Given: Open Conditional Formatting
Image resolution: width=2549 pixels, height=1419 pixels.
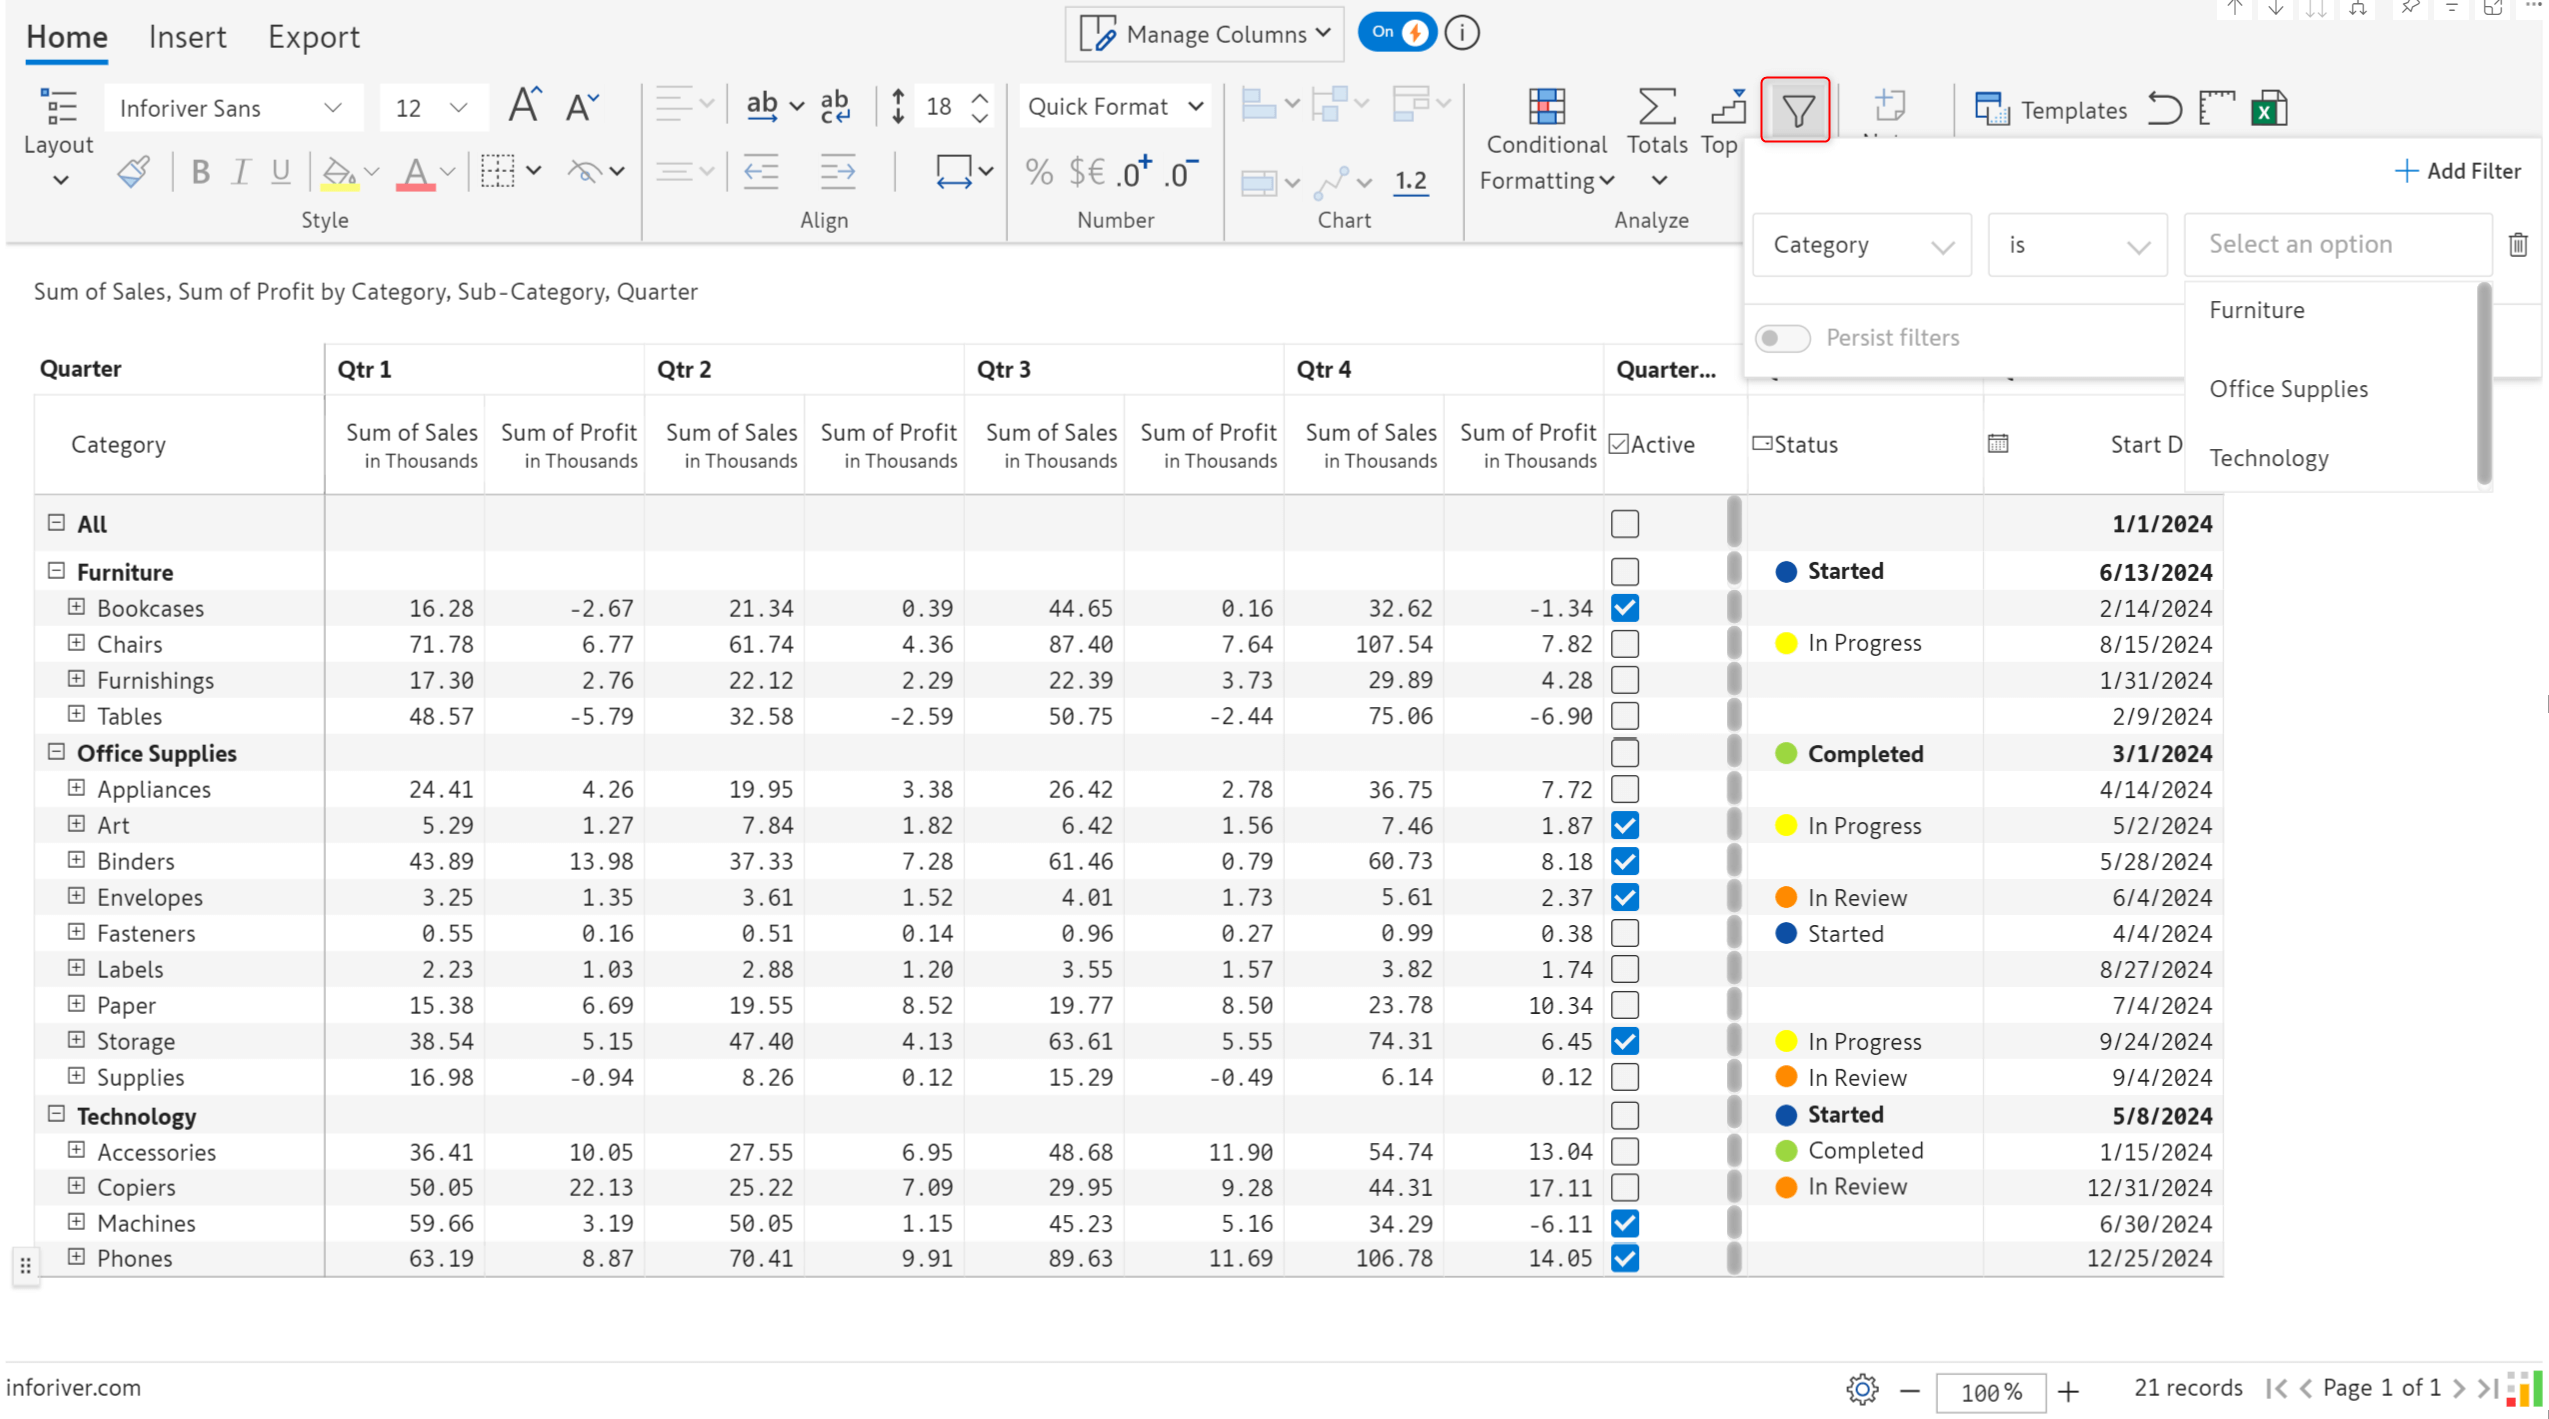Looking at the screenshot, I should (x=1546, y=140).
